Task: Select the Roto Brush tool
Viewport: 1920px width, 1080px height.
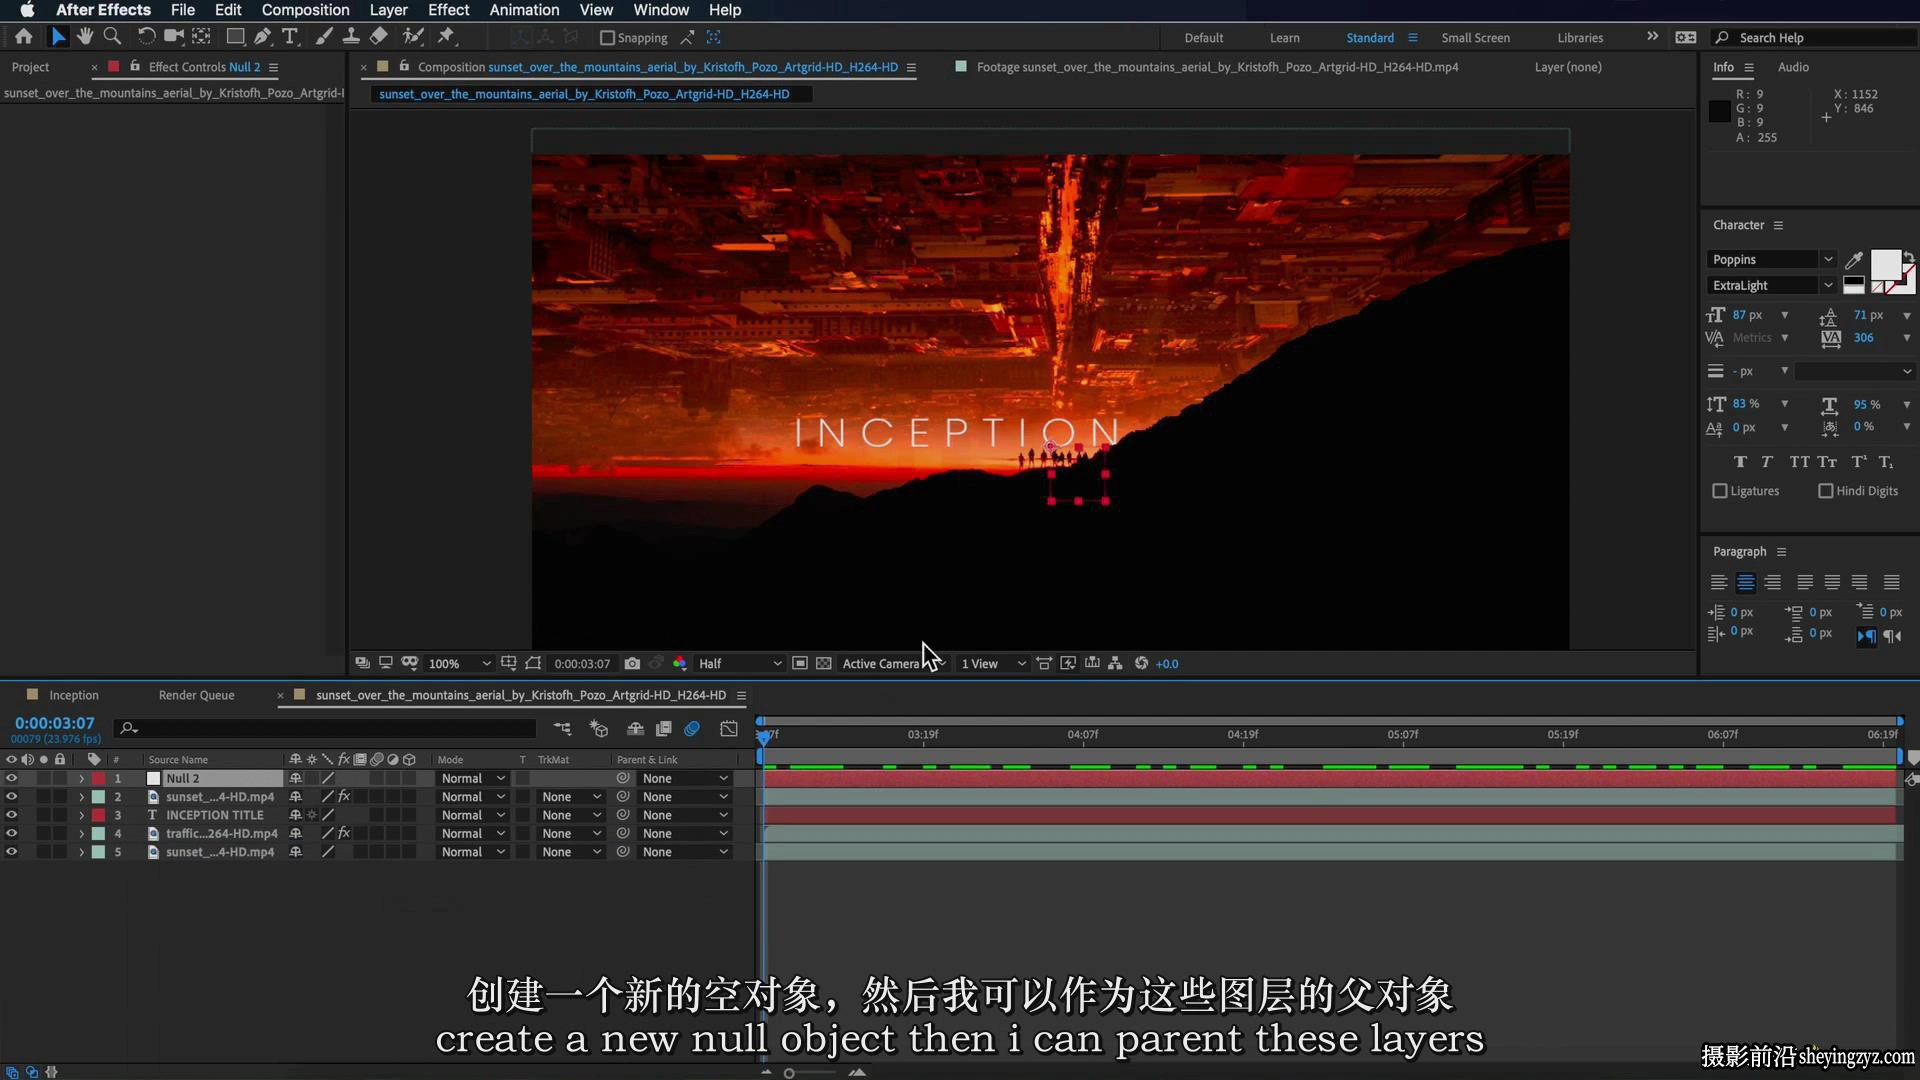Action: click(x=412, y=37)
